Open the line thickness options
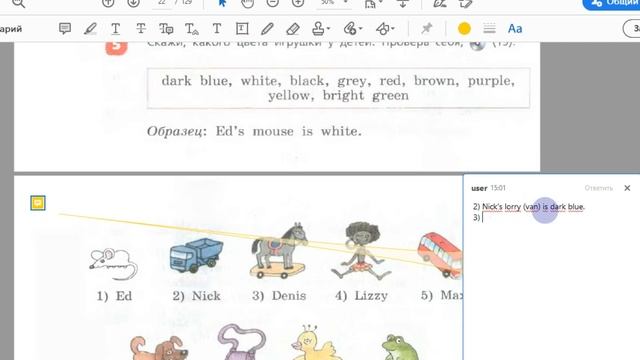640x360 pixels. (x=489, y=29)
